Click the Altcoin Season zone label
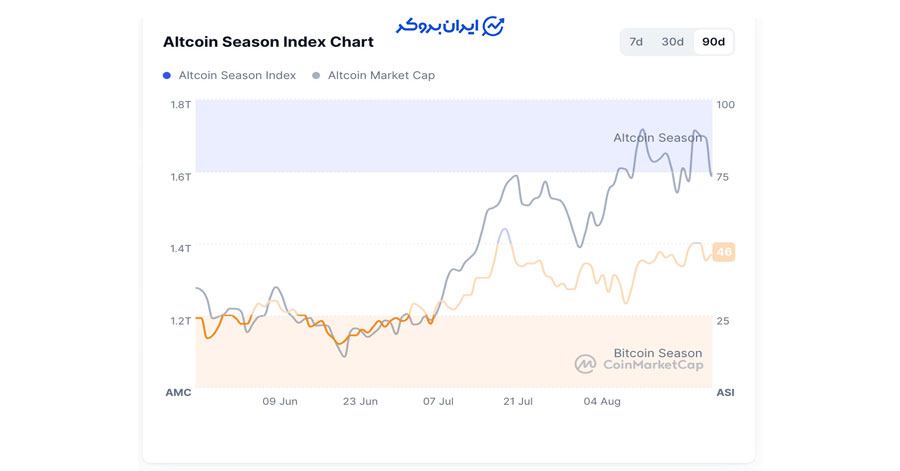900x471 pixels. [x=657, y=138]
